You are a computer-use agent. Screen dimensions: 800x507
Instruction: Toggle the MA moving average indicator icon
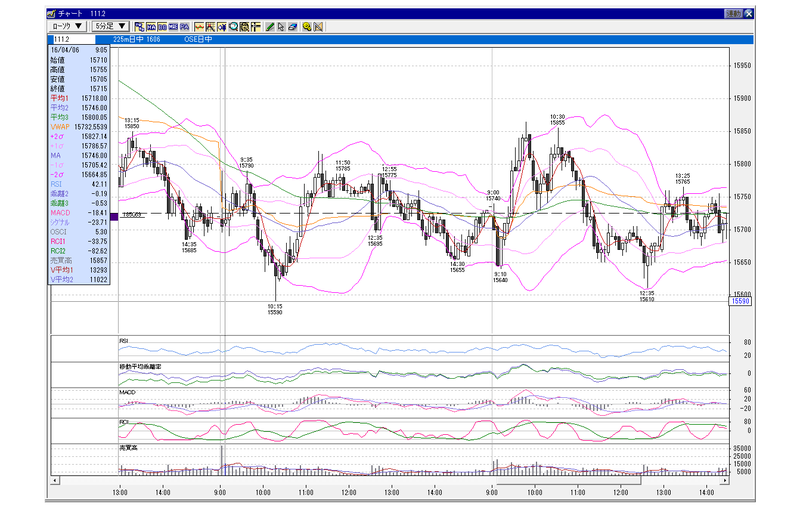coord(151,27)
